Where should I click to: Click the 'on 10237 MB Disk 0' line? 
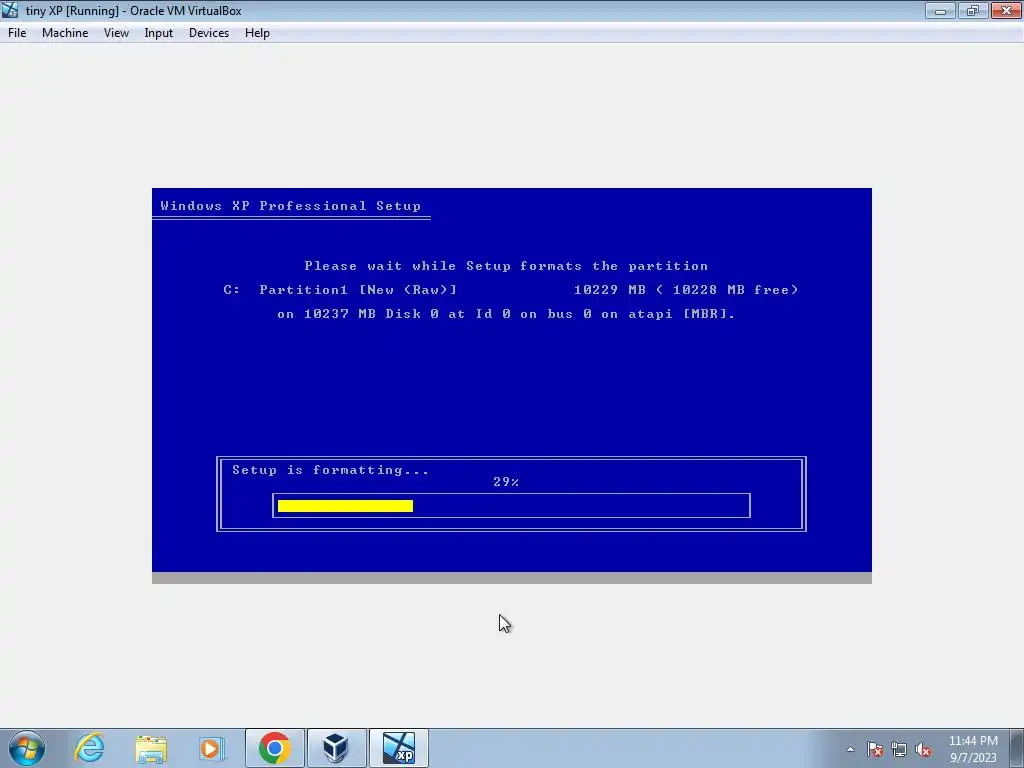(506, 314)
